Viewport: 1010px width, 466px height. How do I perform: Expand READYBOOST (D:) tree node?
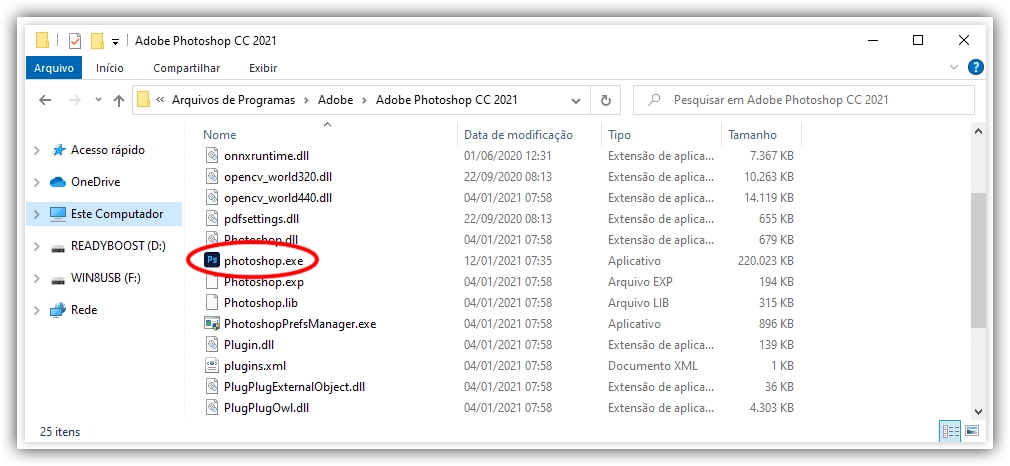point(37,247)
